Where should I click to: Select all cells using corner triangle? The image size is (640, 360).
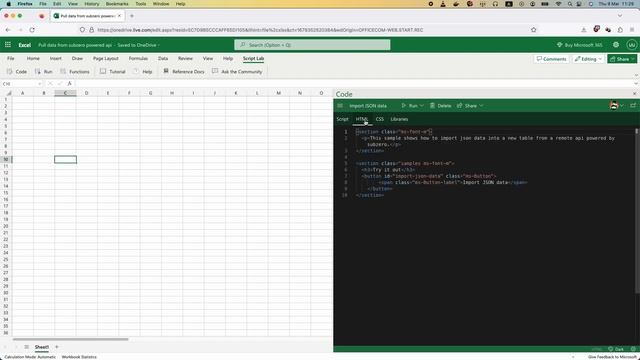click(8, 93)
